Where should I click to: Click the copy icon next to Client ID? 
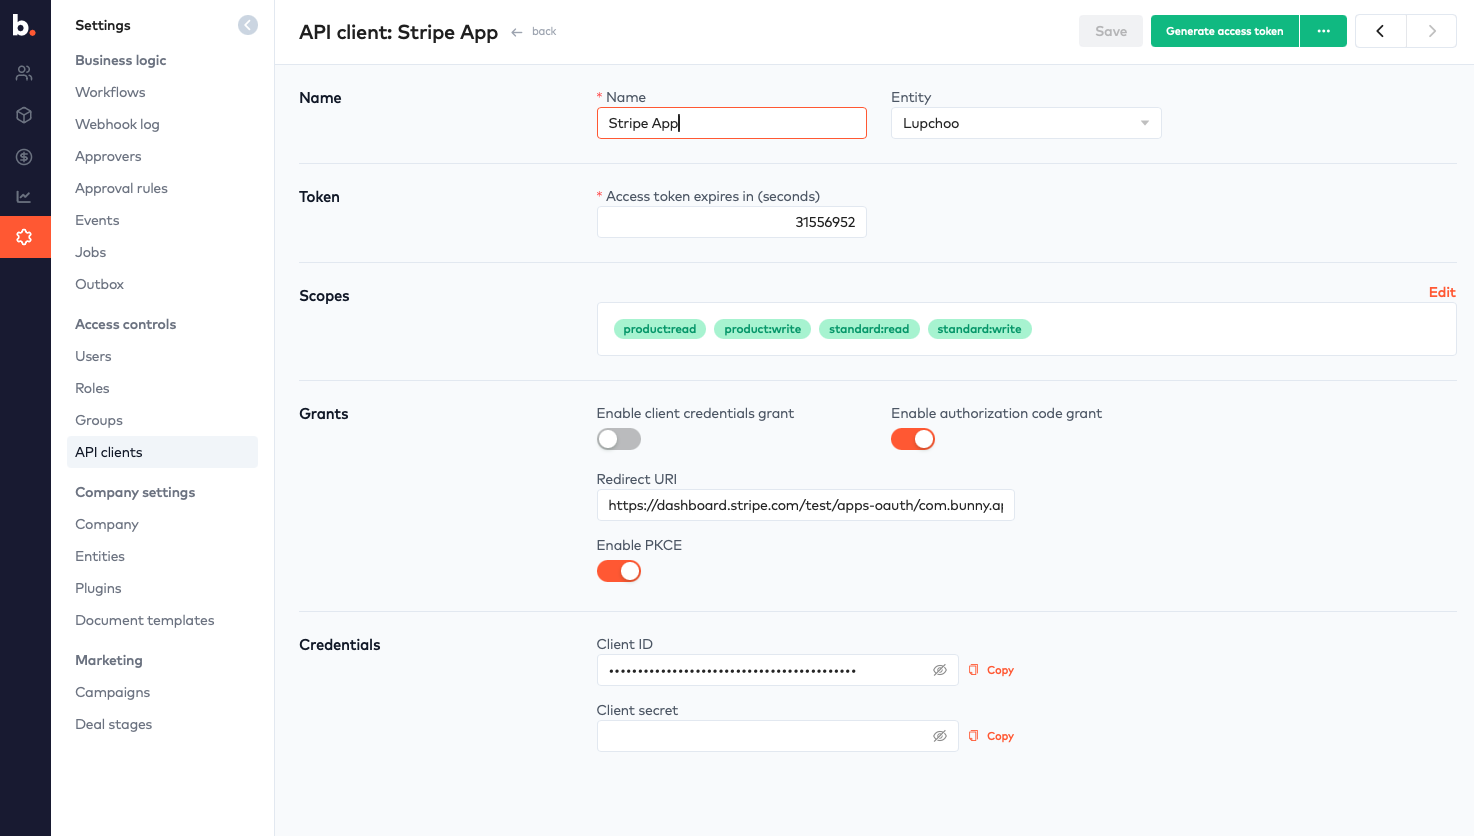point(973,670)
